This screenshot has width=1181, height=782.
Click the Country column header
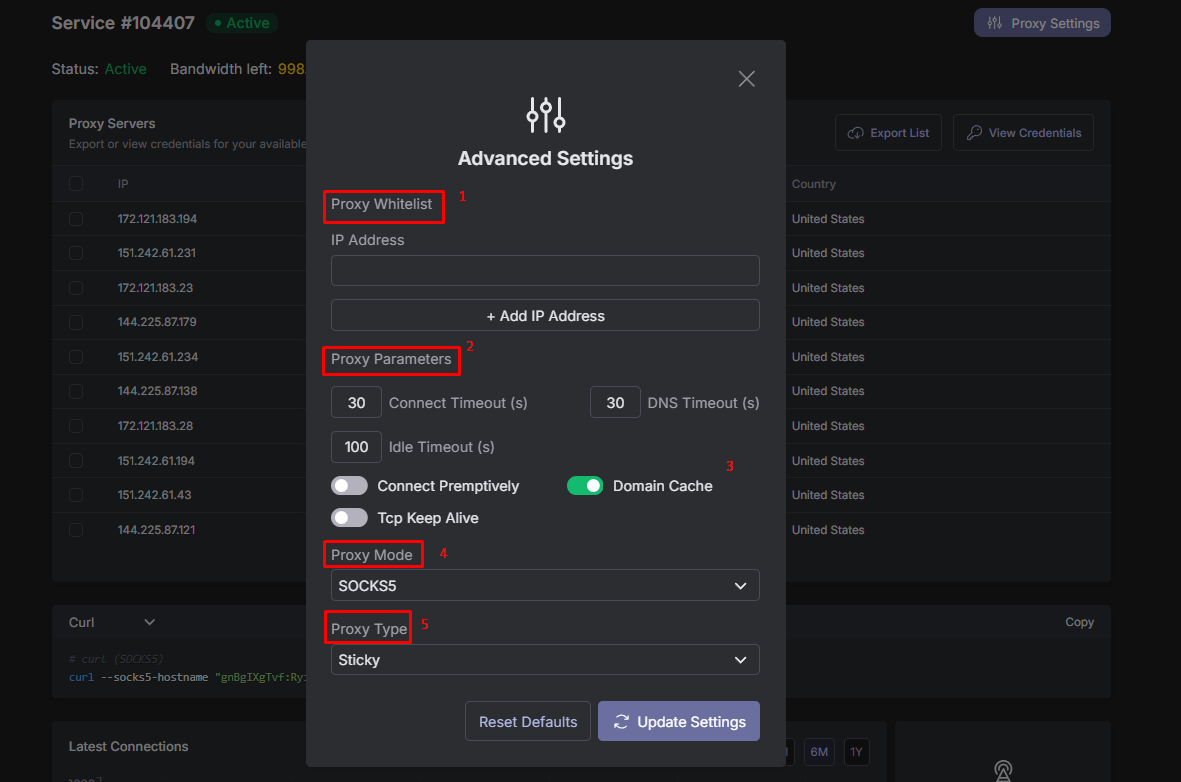(x=813, y=184)
